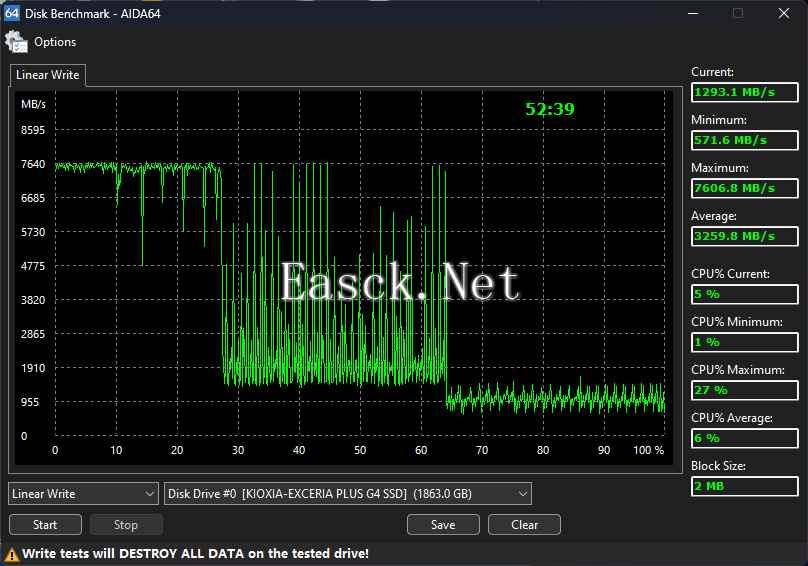The height and width of the screenshot is (566, 808).
Task: Open the Options menu
Action: pyautogui.click(x=55, y=42)
